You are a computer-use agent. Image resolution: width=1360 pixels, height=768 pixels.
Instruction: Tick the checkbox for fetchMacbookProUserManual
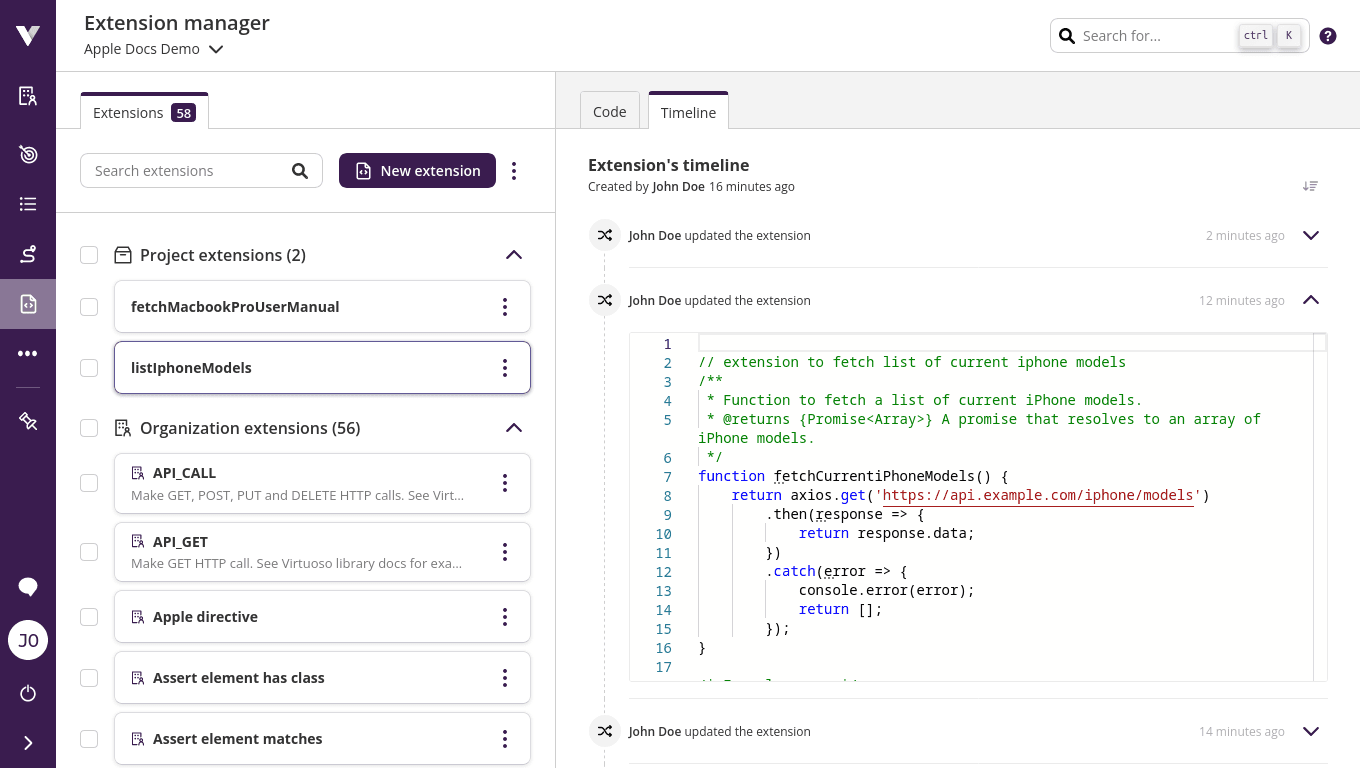click(x=89, y=307)
